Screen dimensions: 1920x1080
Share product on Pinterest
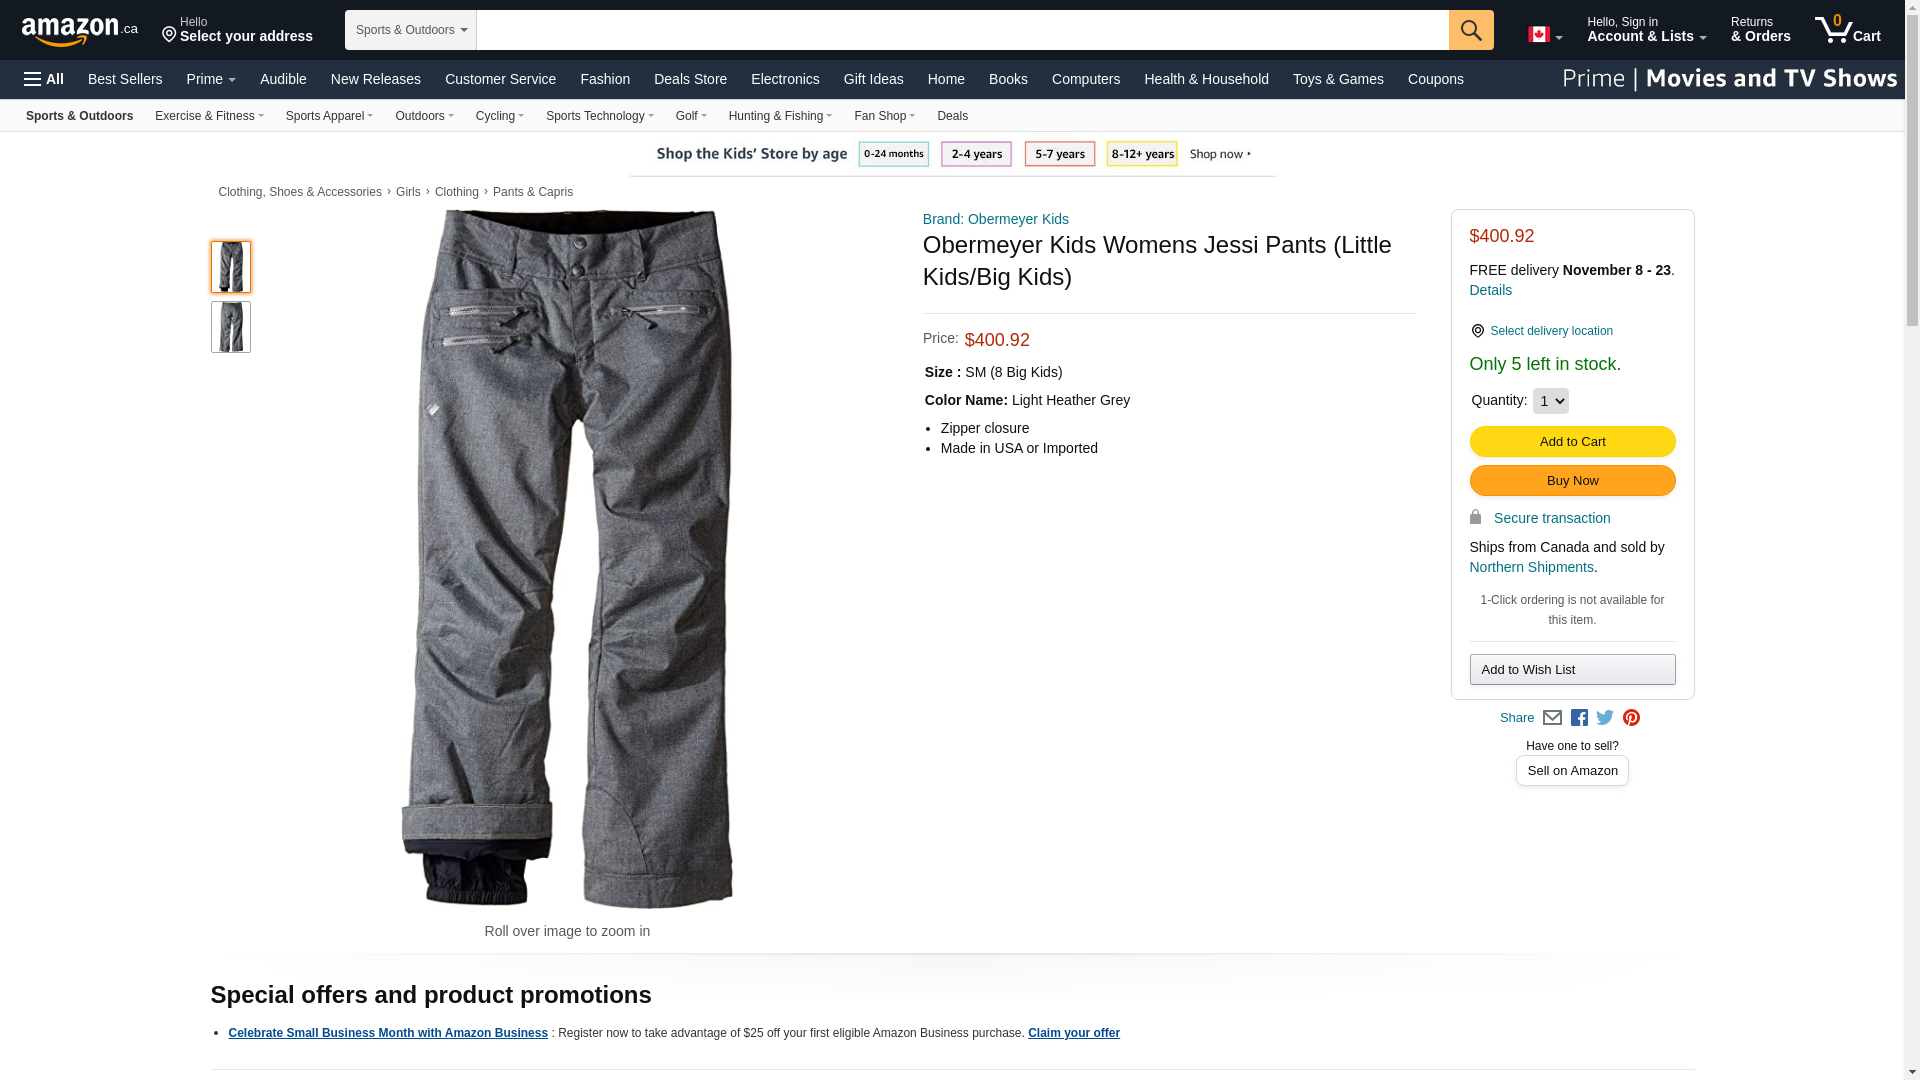(x=1631, y=718)
